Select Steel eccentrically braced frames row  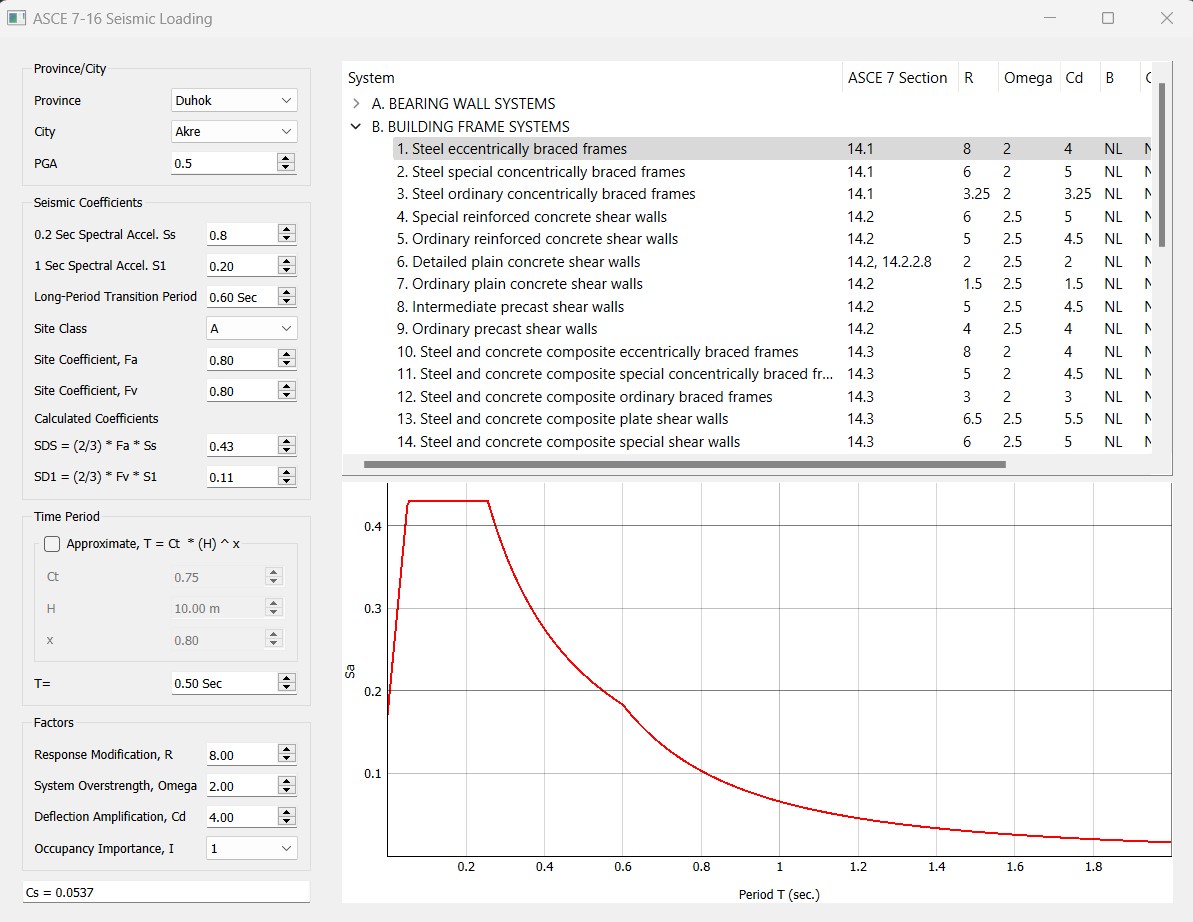(x=771, y=149)
